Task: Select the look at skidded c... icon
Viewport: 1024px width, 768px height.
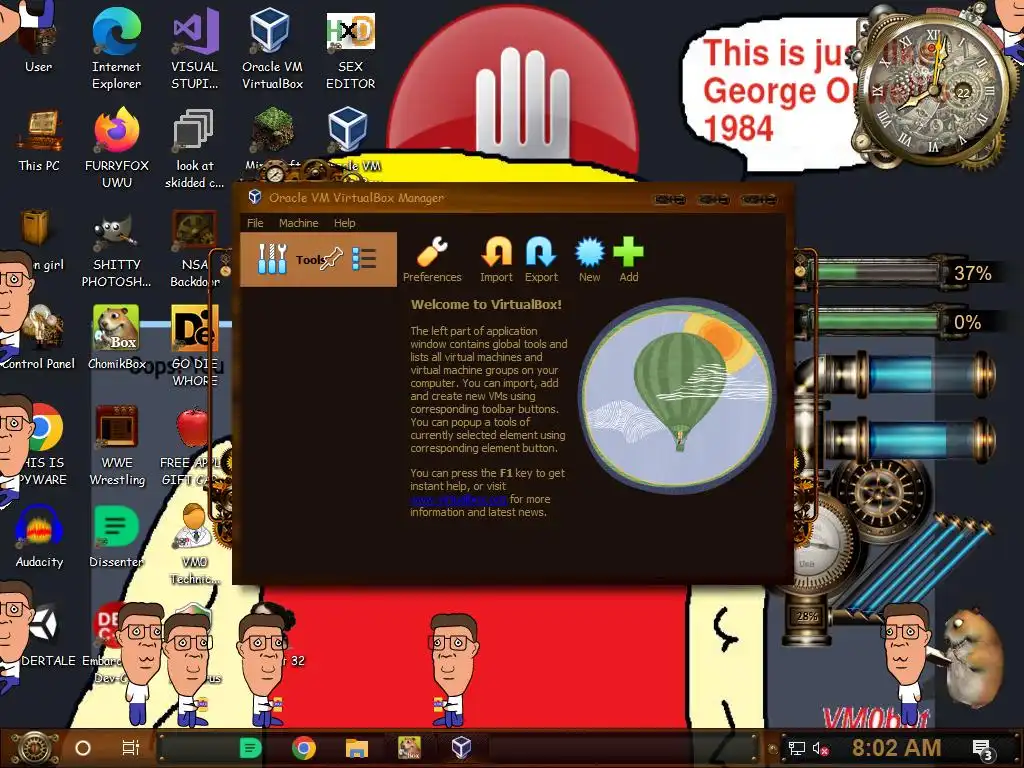Action: (x=194, y=148)
